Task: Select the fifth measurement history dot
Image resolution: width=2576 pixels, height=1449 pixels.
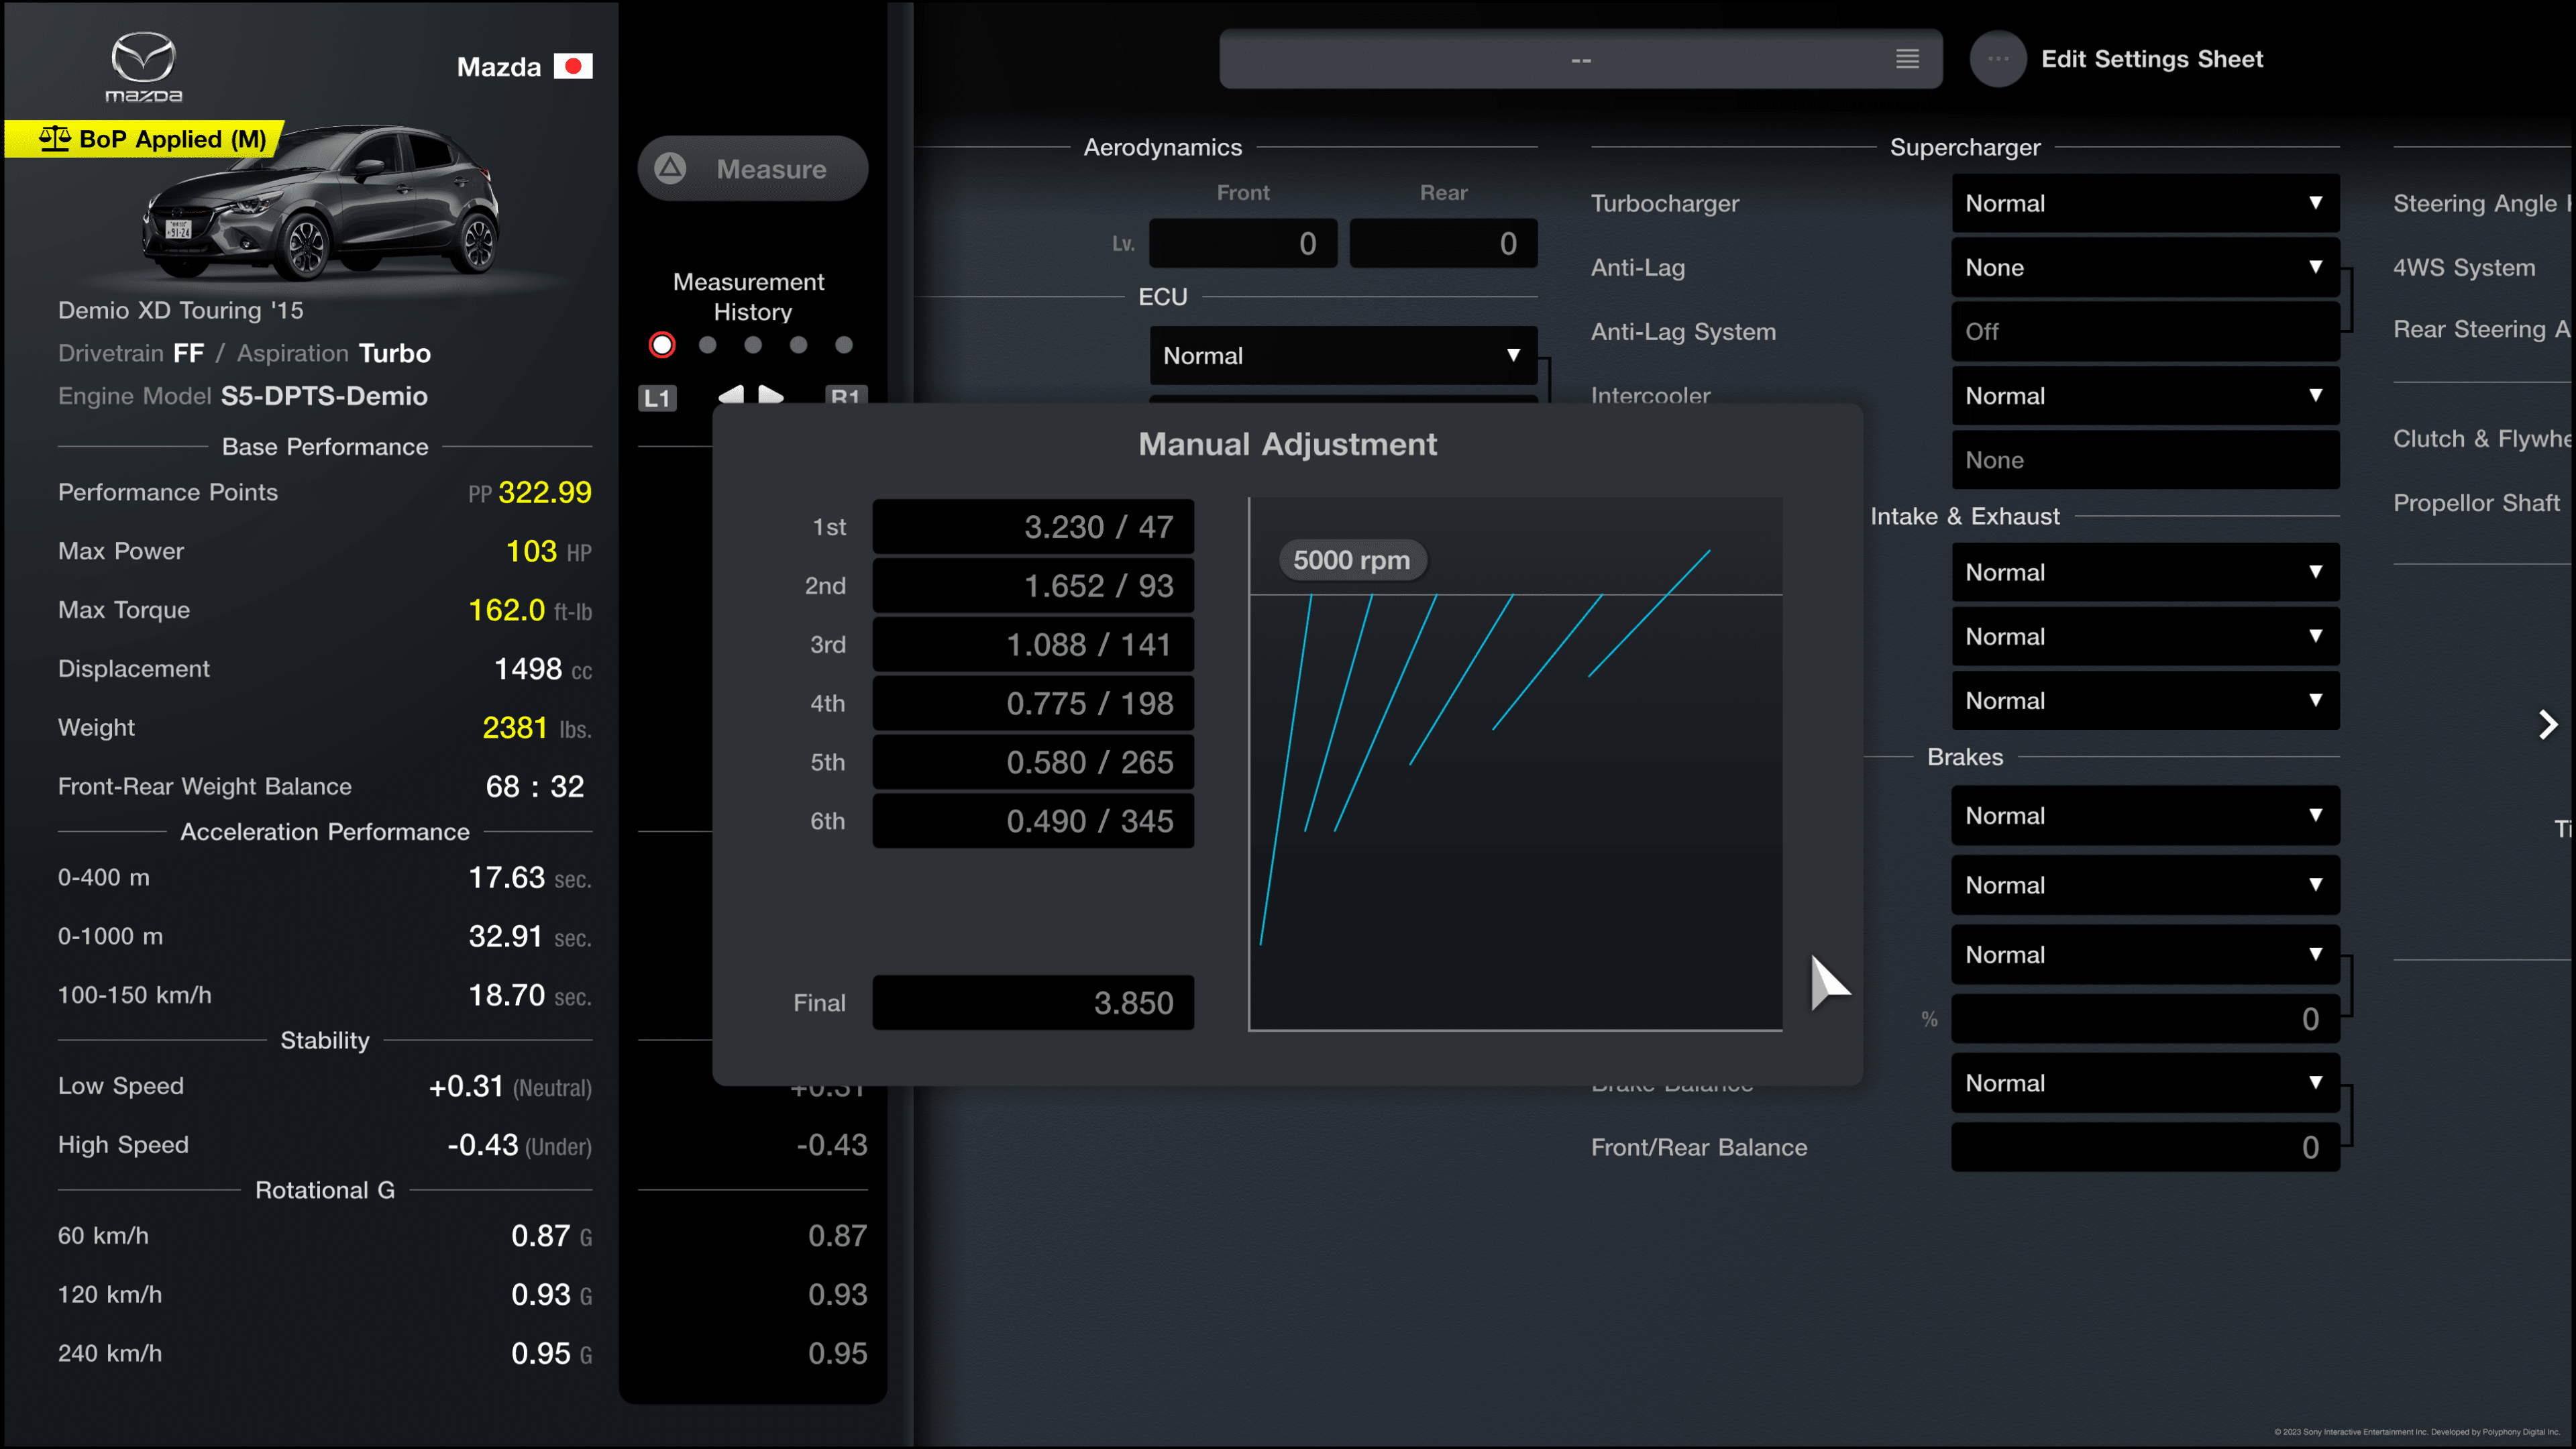Action: pos(844,345)
